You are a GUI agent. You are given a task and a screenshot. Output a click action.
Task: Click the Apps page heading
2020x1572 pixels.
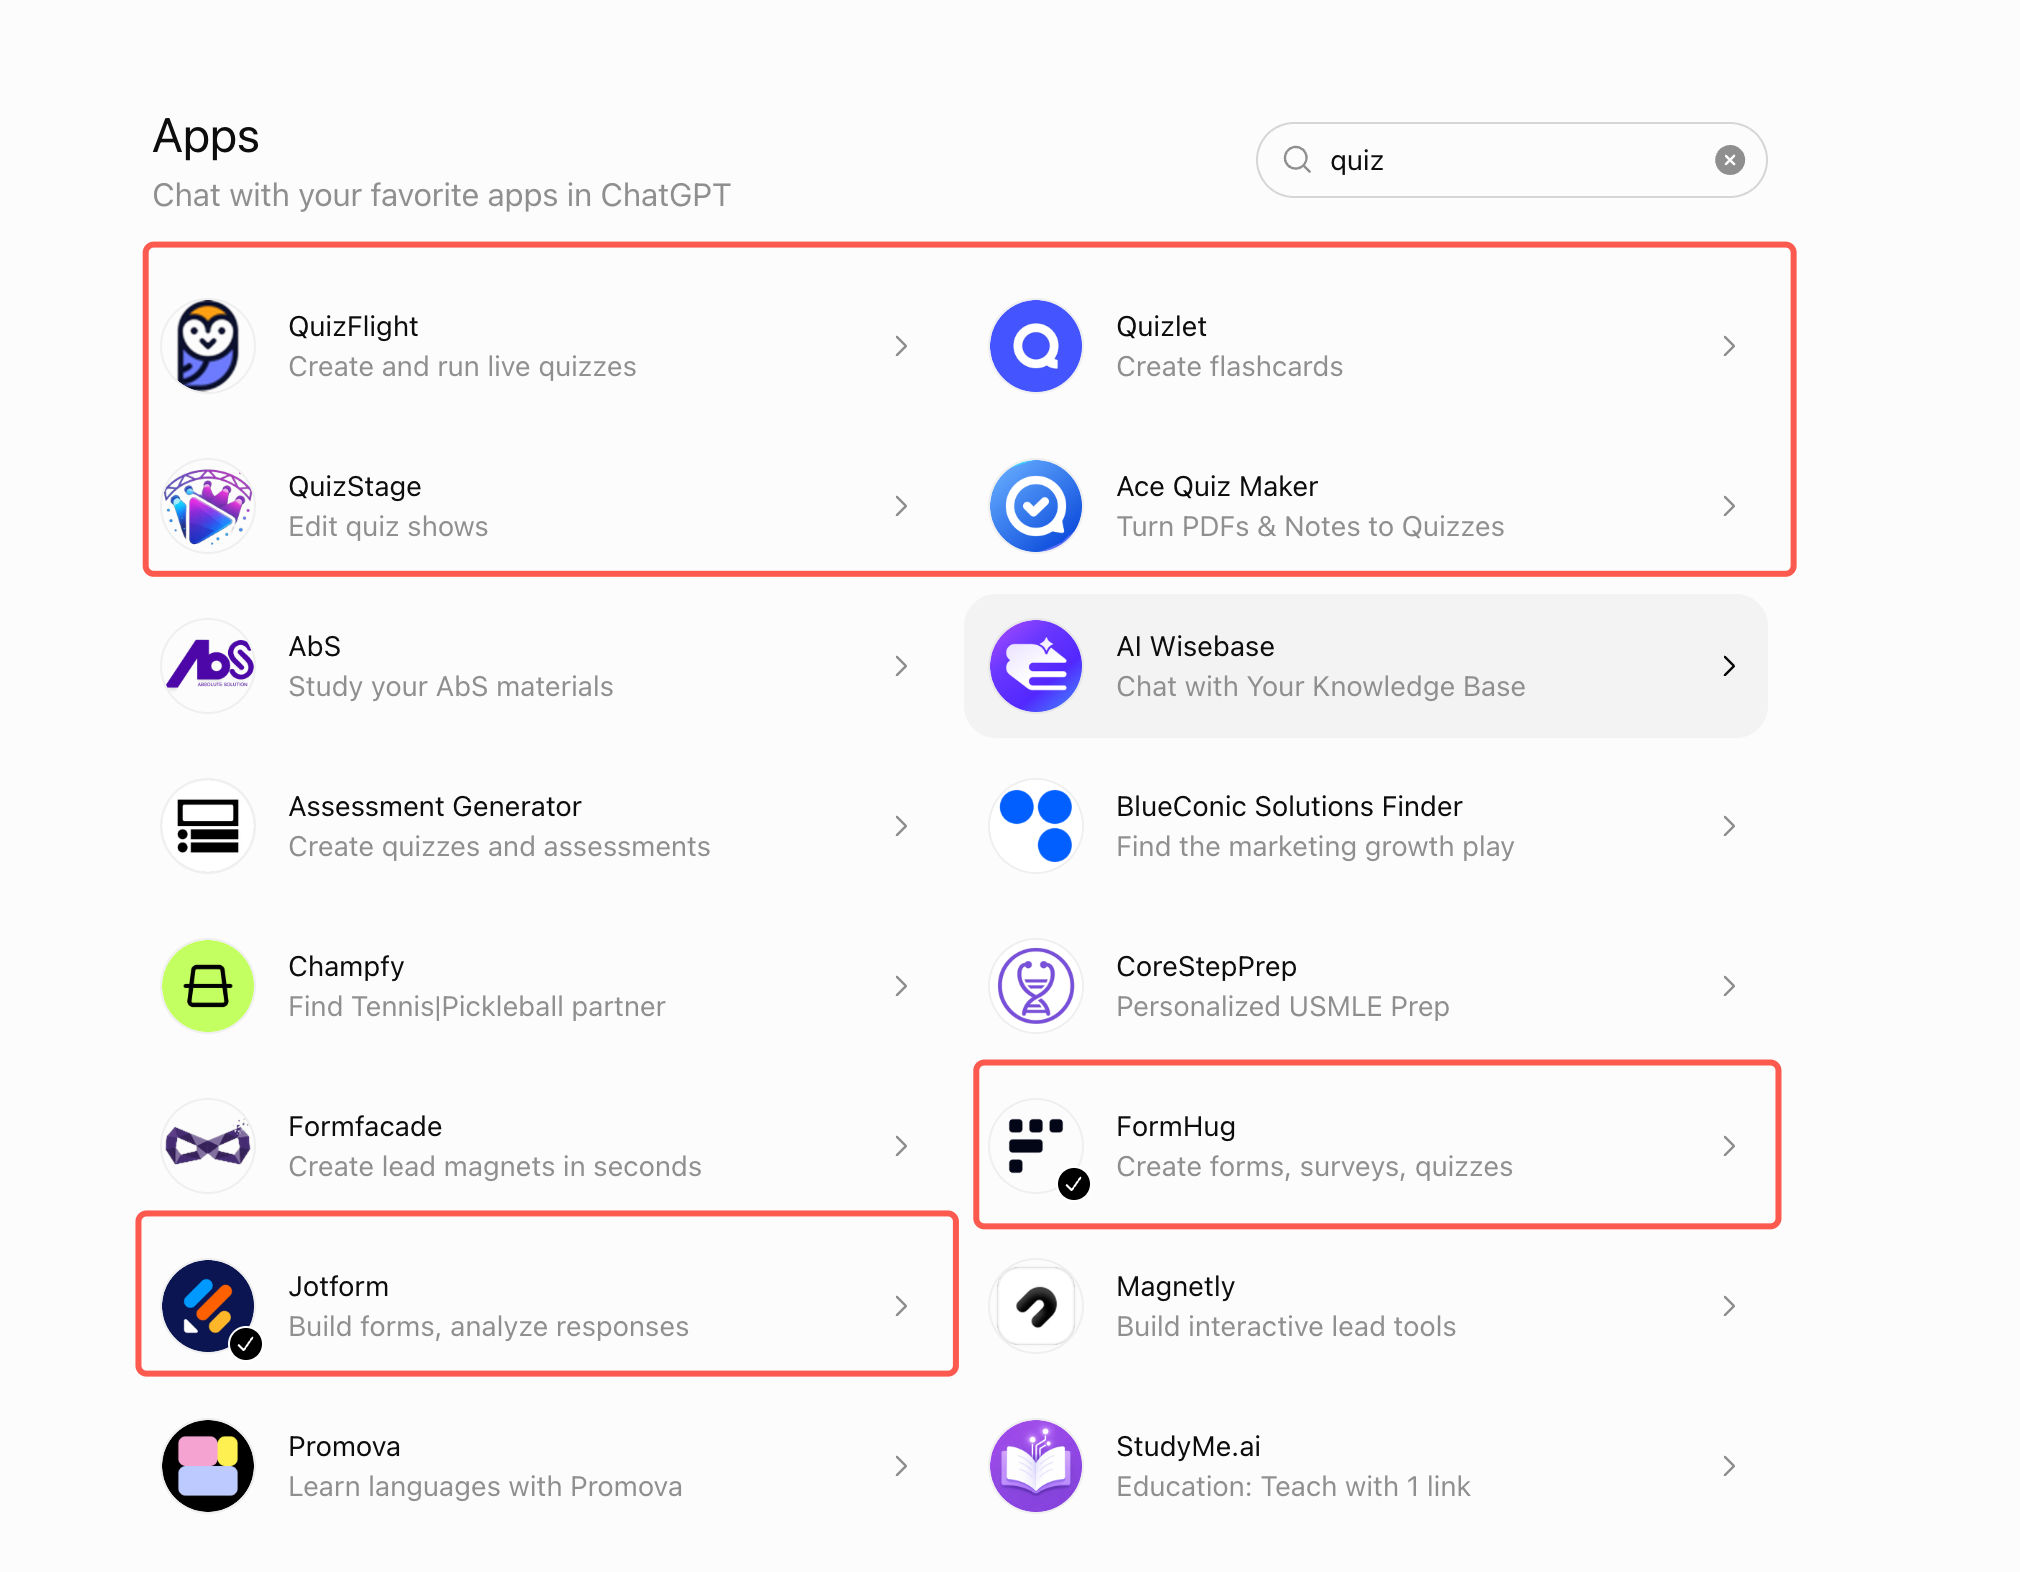point(206,137)
